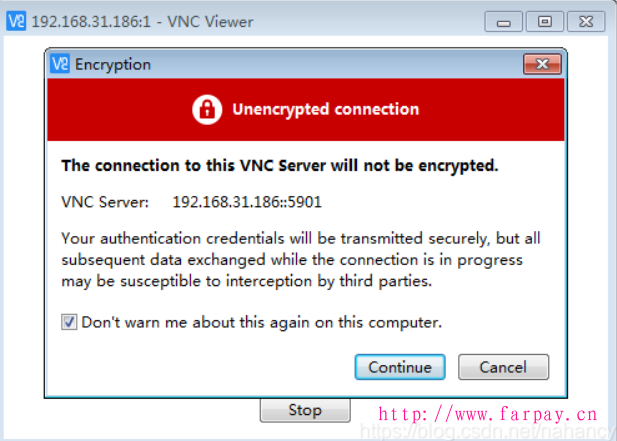Cancel the unencrypted connection dialog
Image resolution: width=617 pixels, height=441 pixels.
(503, 367)
